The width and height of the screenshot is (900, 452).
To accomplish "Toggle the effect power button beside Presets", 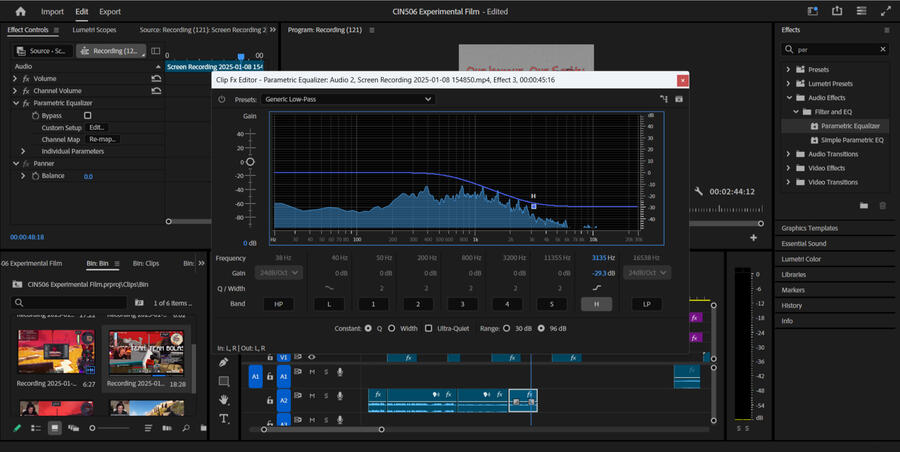I will point(222,99).
